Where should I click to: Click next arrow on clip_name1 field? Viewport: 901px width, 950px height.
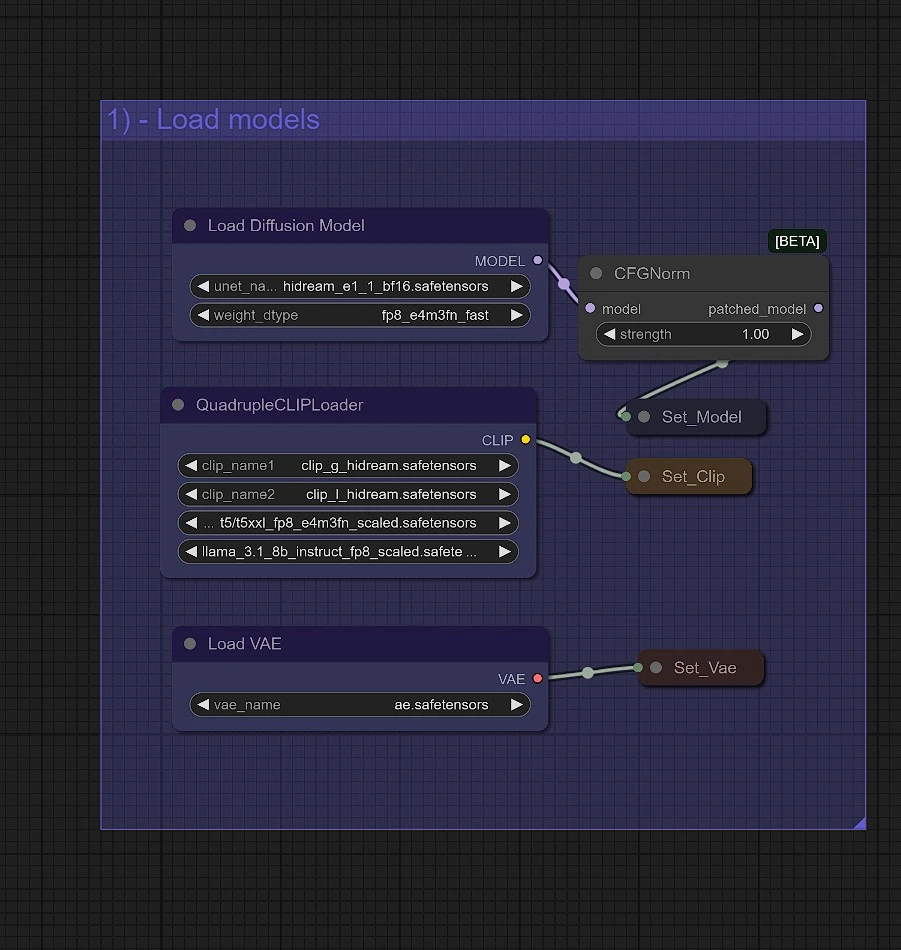pyautogui.click(x=504, y=465)
